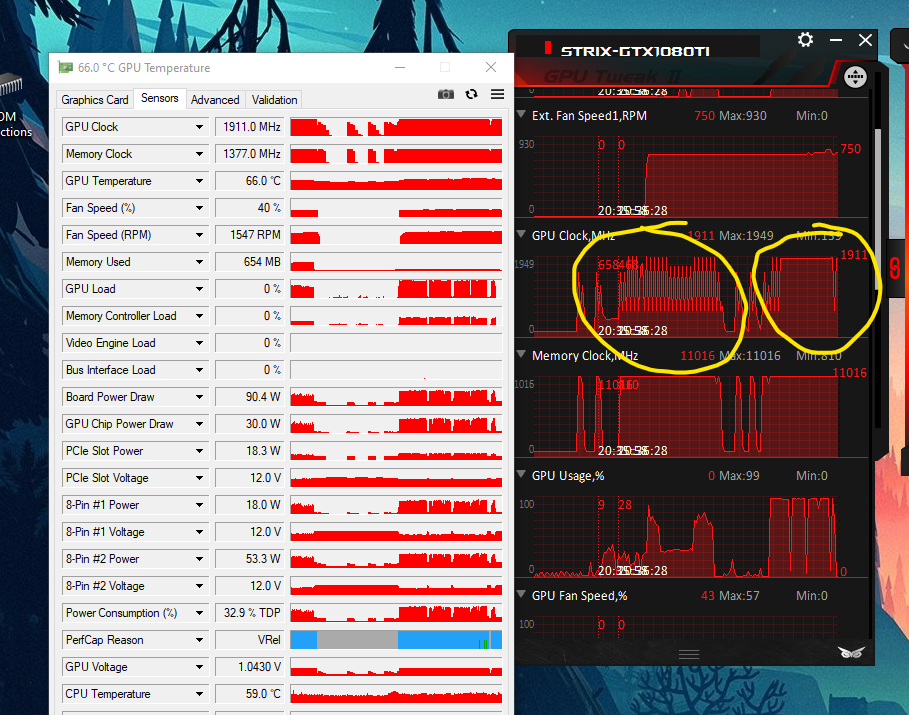This screenshot has width=909, height=715.
Task: Click the 1911.0 MHz GPU Clock value
Action: [250, 127]
